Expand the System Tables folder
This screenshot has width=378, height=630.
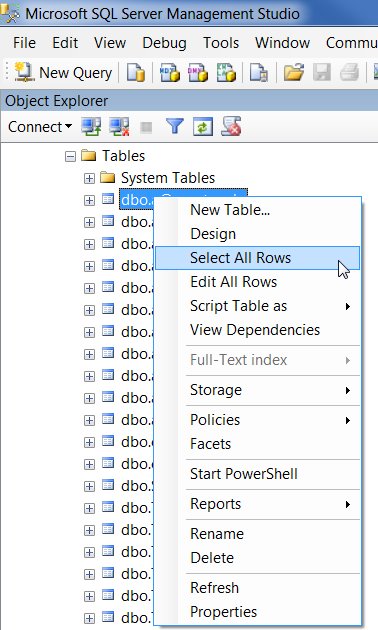[89, 178]
